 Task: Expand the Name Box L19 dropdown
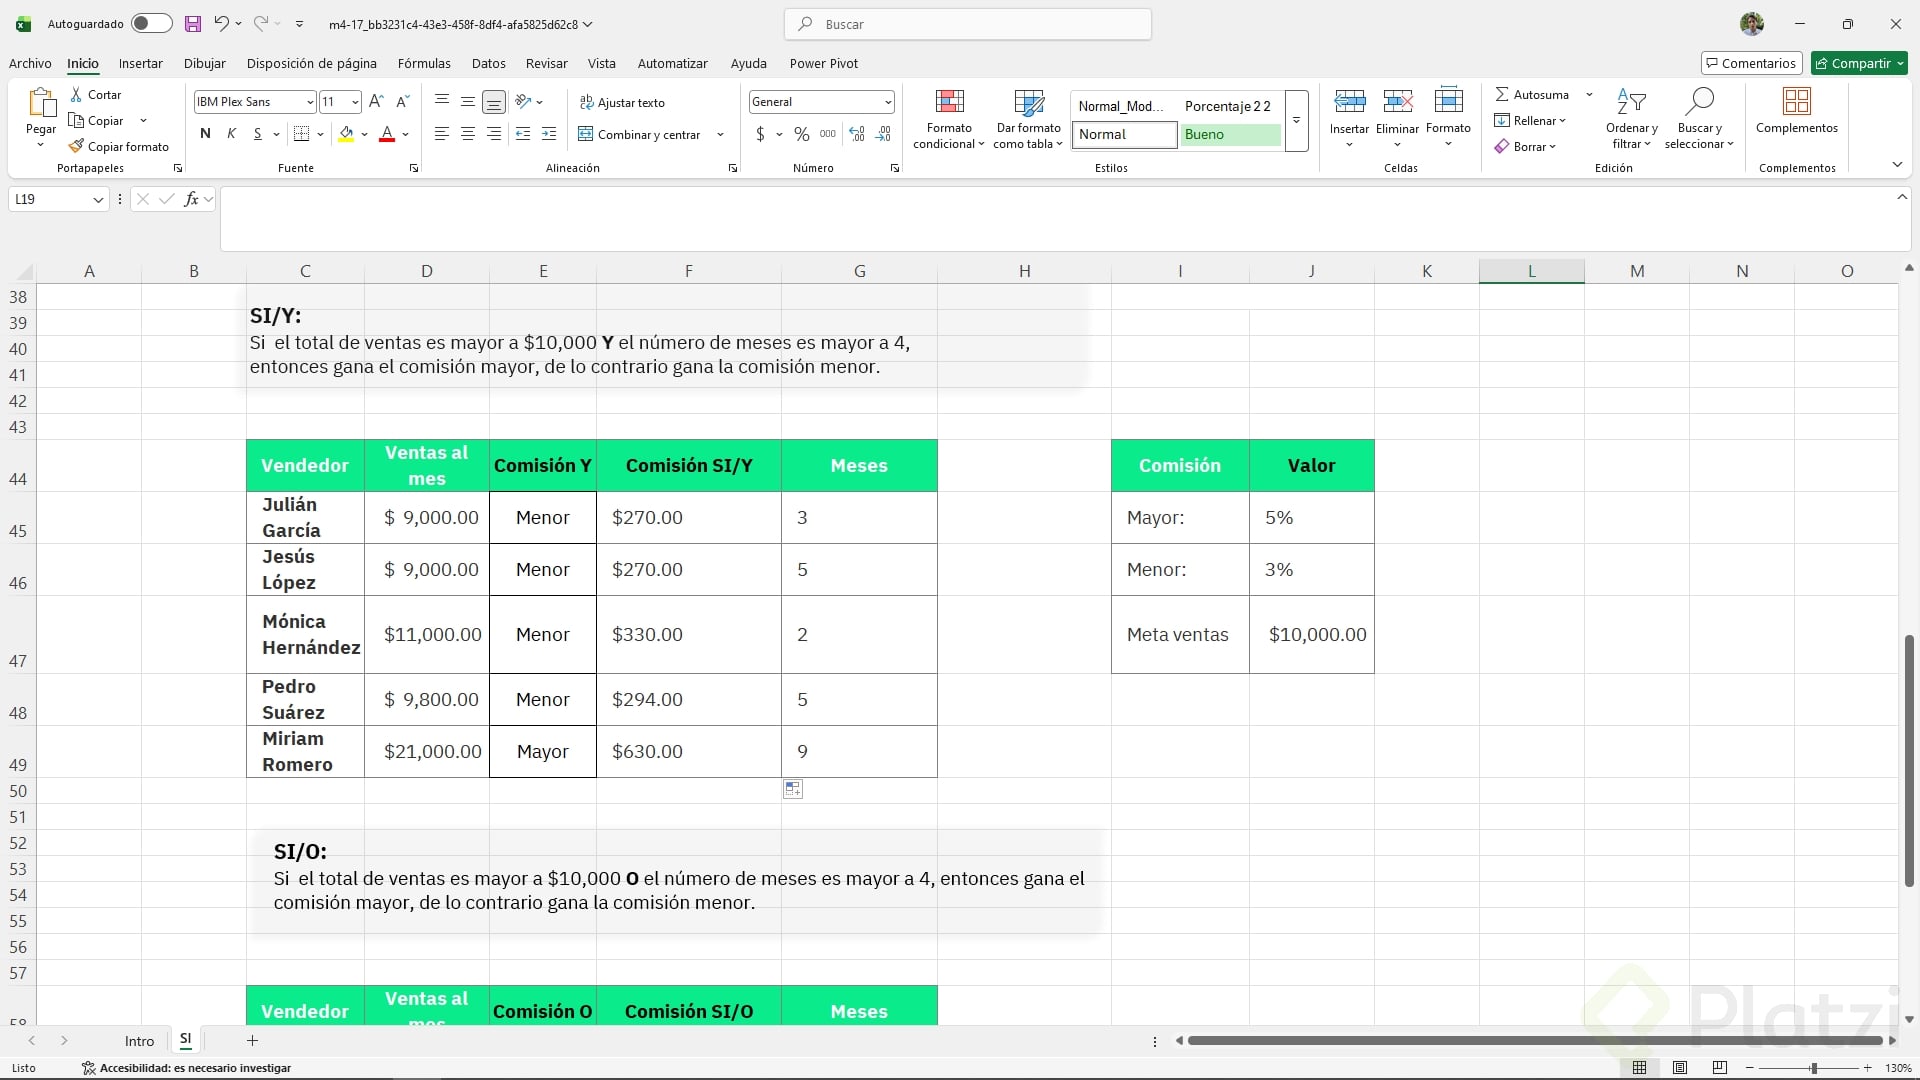[x=98, y=200]
